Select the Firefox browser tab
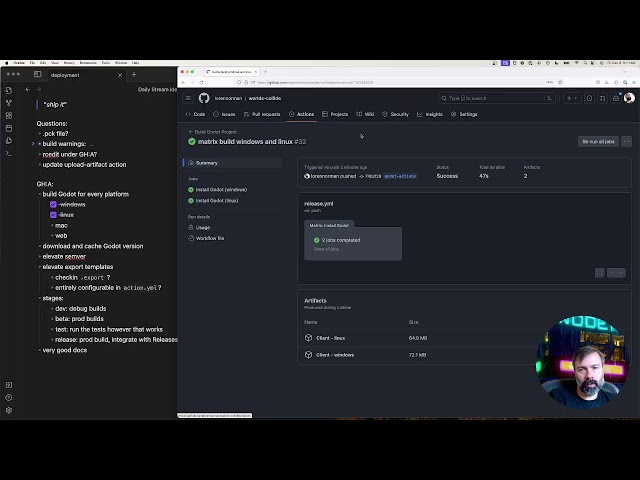Viewport: 640px width, 480px height. 232,72
